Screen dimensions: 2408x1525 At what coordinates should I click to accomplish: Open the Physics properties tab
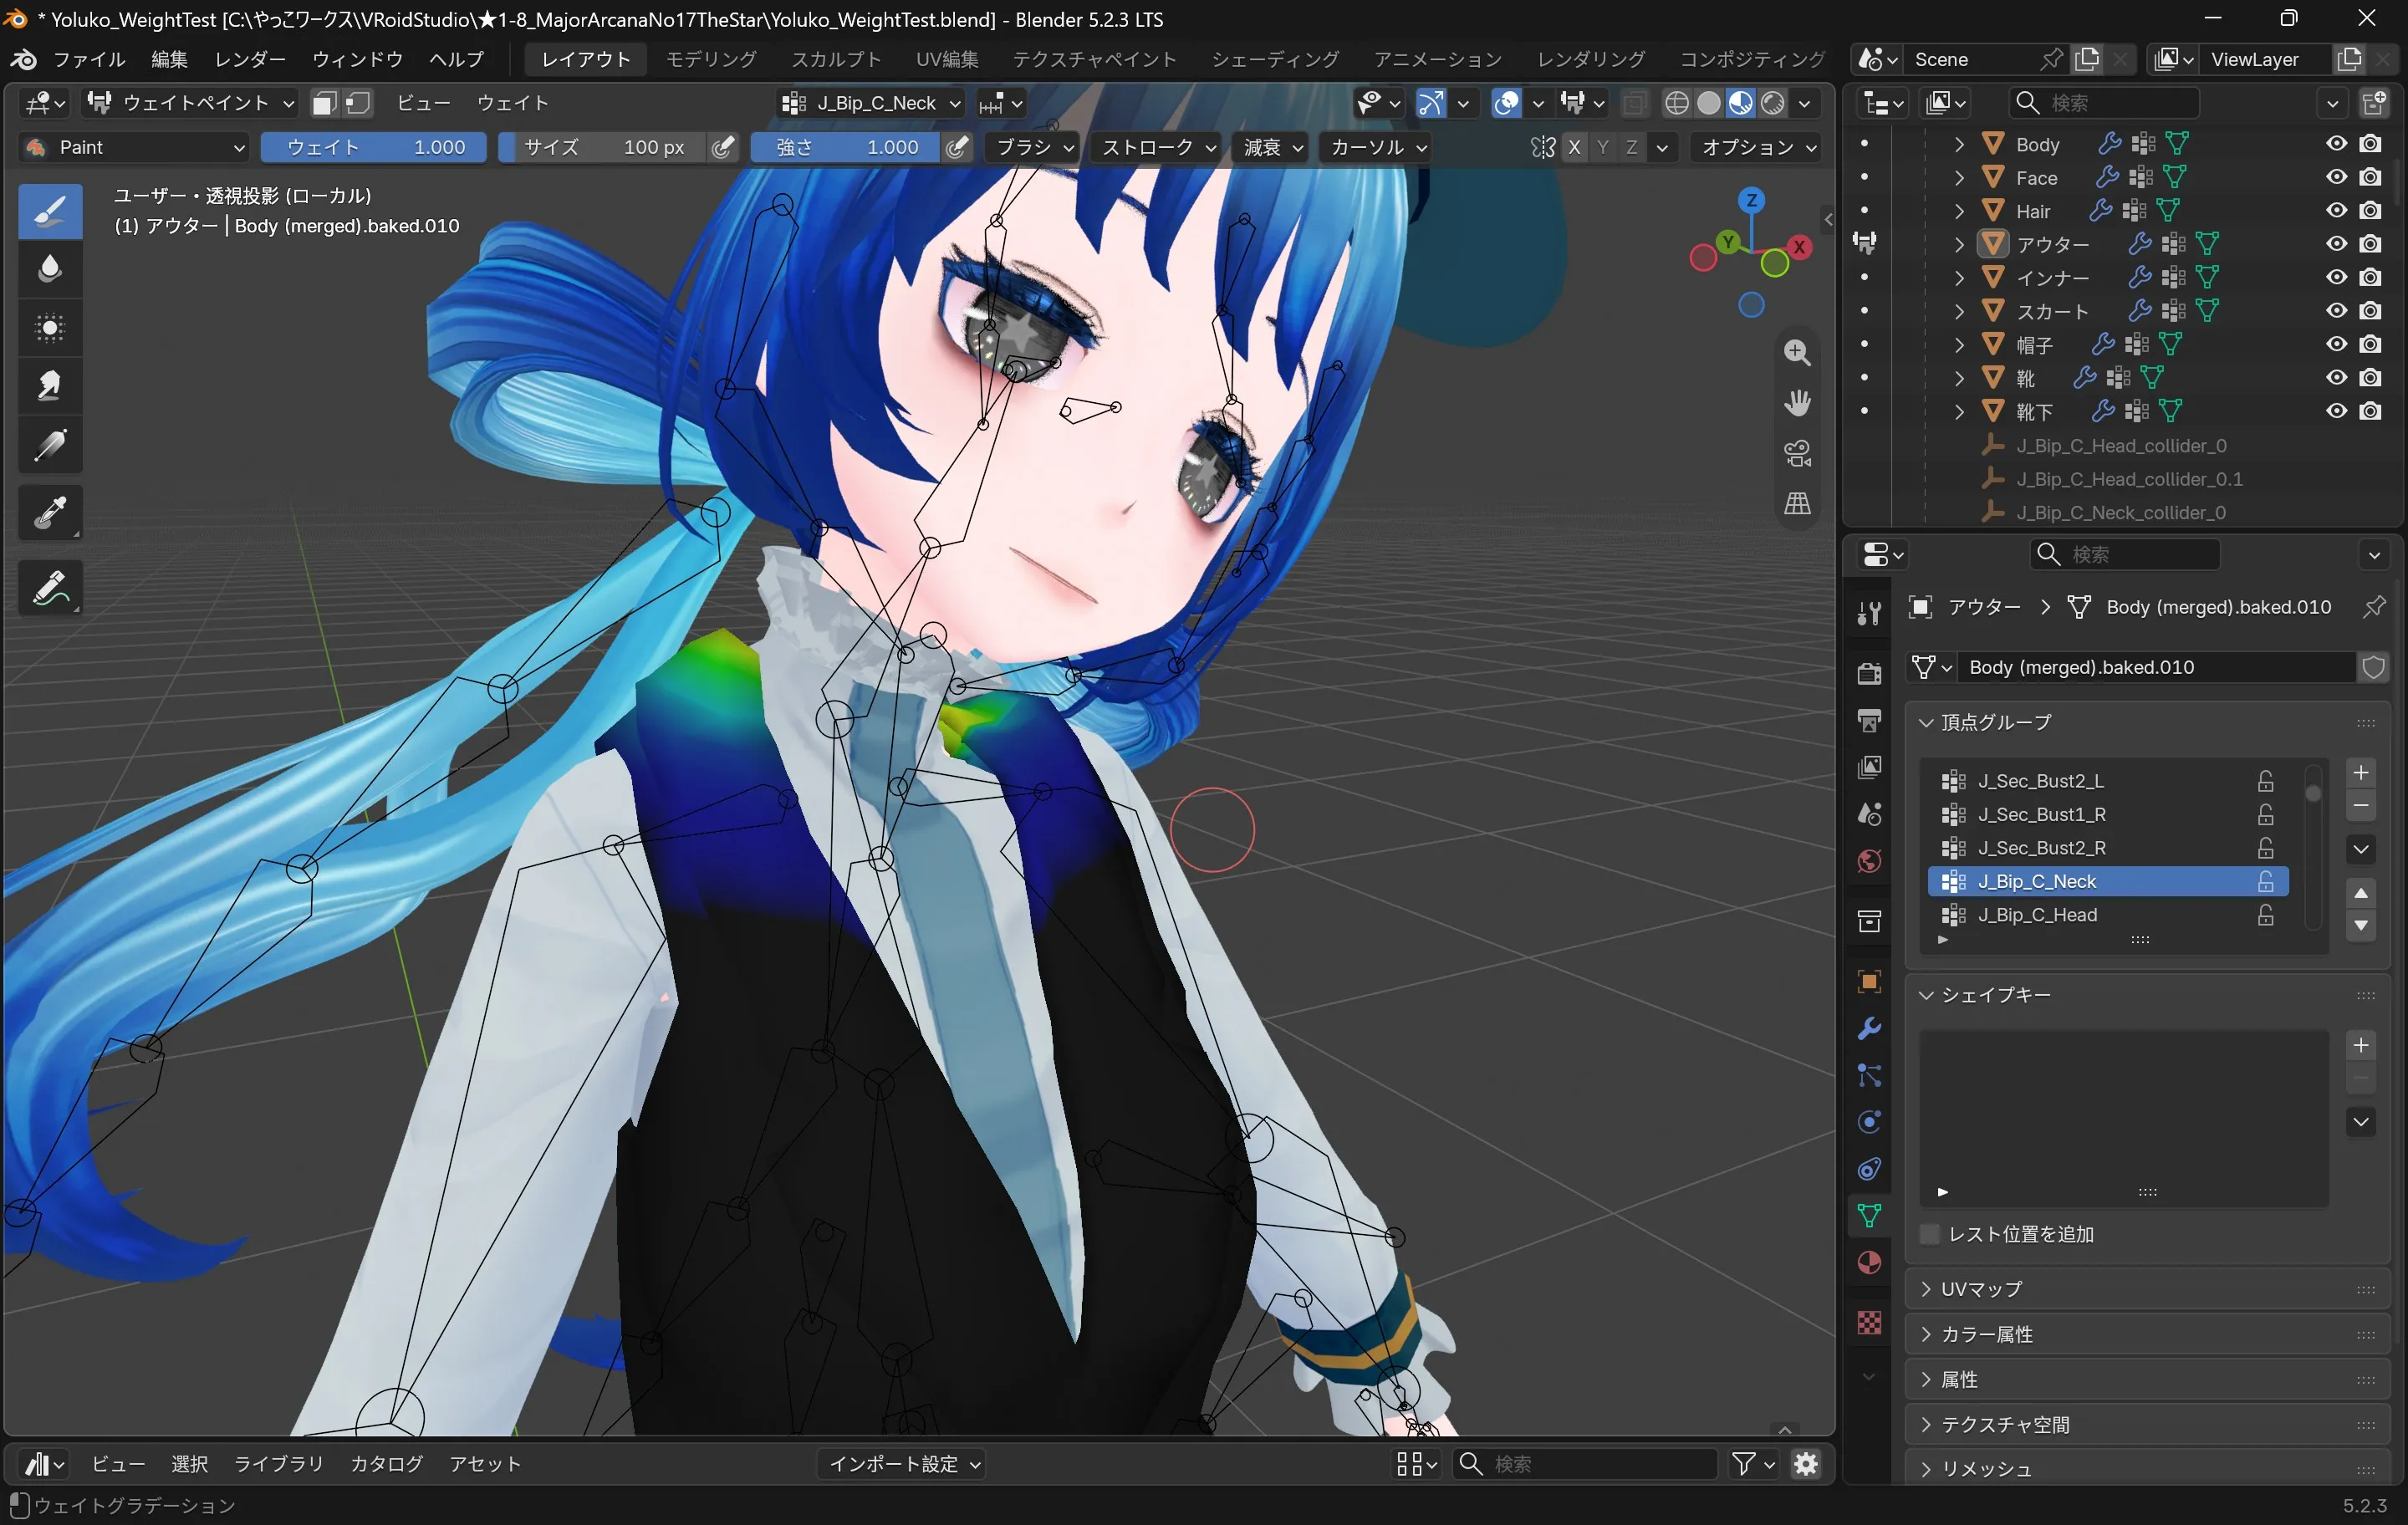click(1868, 1121)
